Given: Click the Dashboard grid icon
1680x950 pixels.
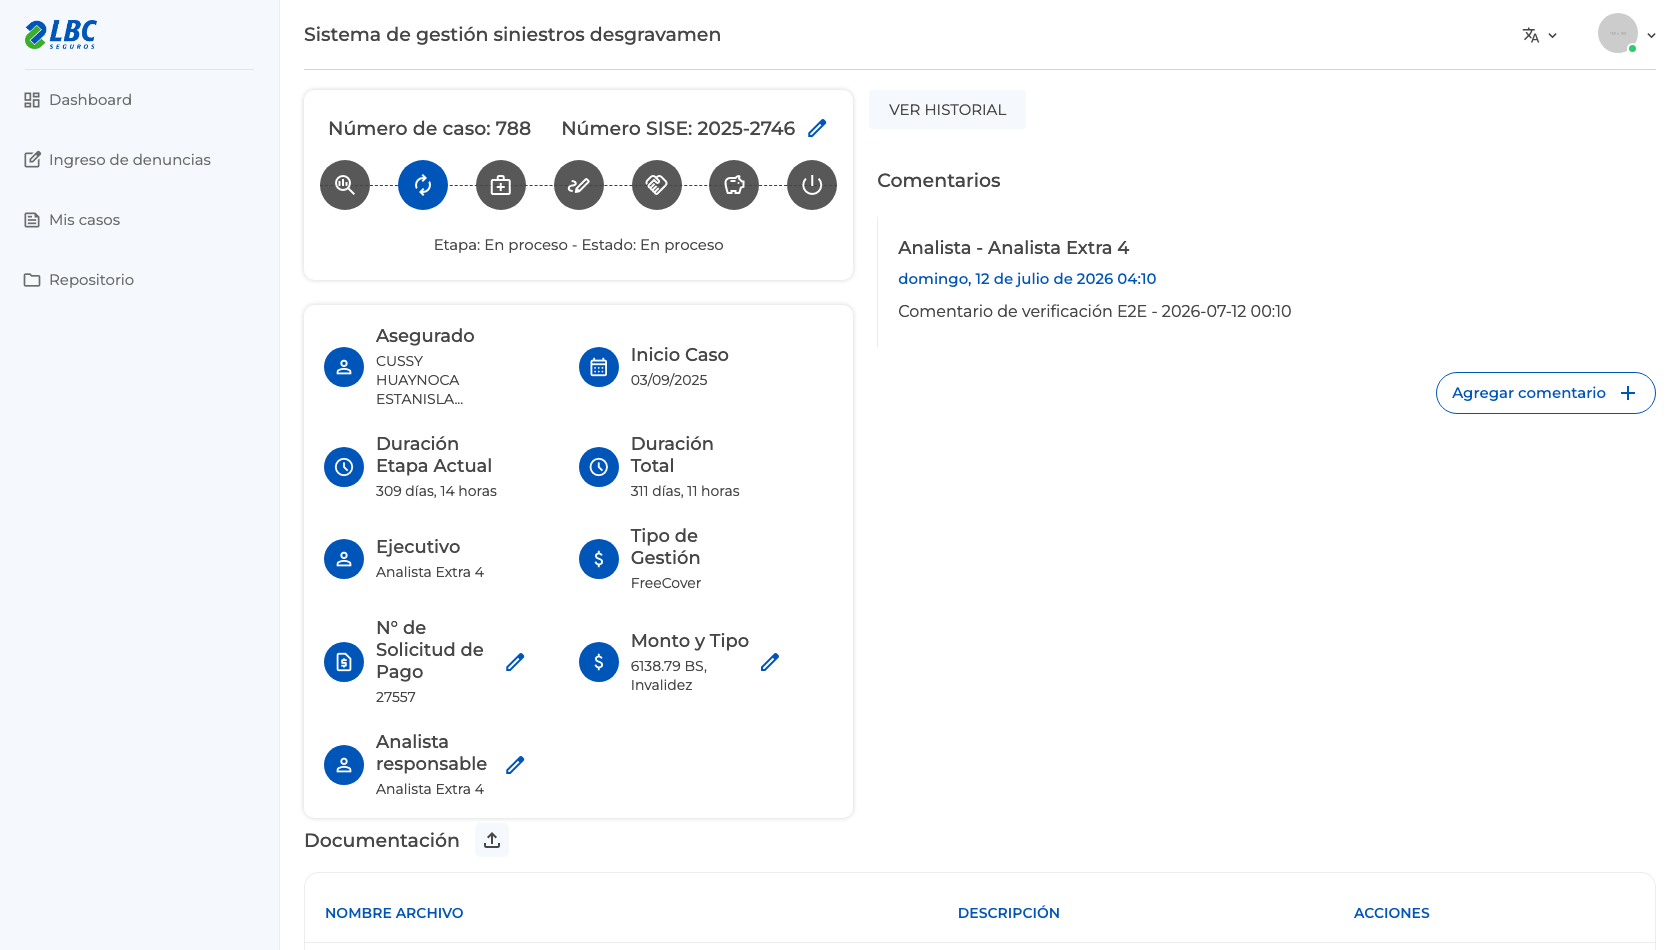Looking at the screenshot, I should tap(32, 100).
